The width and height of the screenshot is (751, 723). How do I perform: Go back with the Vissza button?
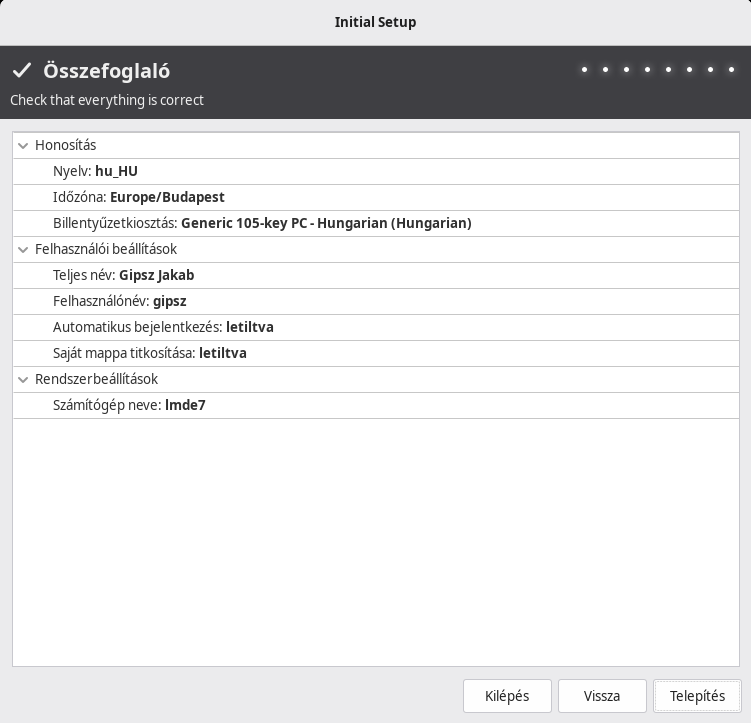[x=602, y=696]
